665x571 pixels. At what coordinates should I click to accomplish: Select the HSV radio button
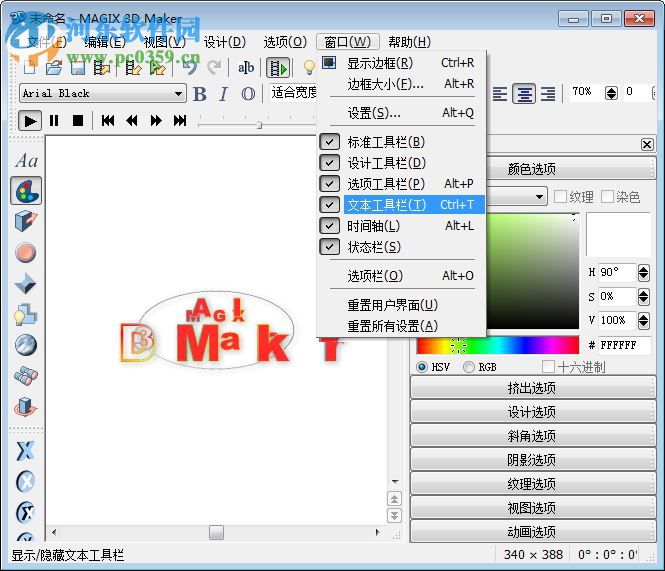(x=422, y=367)
